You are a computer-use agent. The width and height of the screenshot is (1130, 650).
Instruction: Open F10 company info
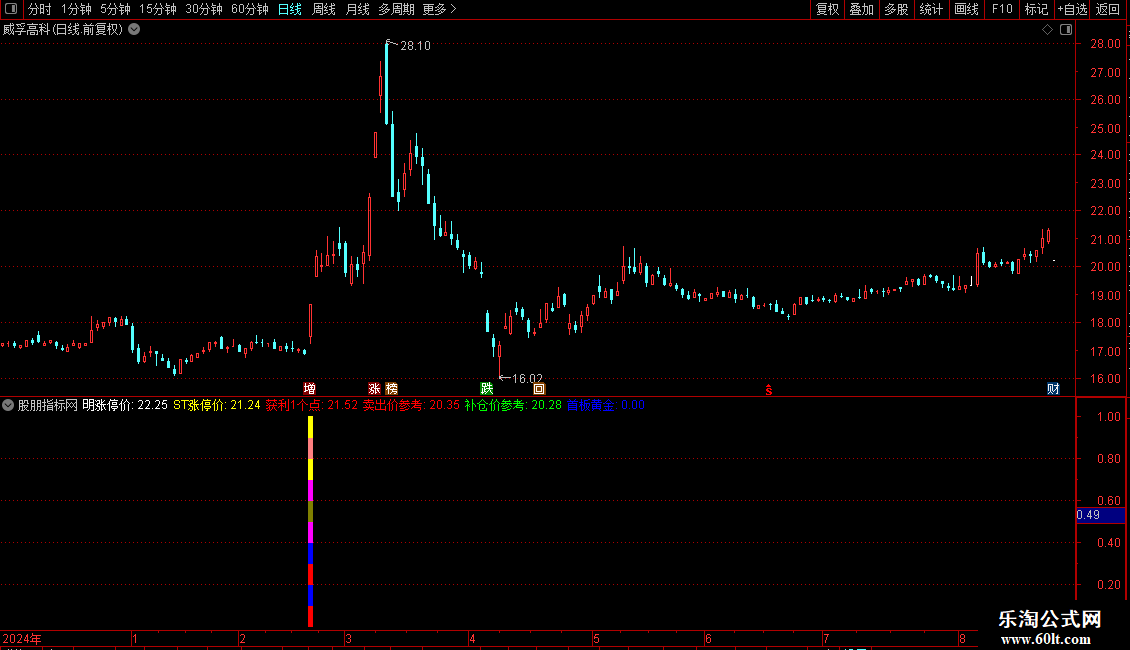(1002, 9)
